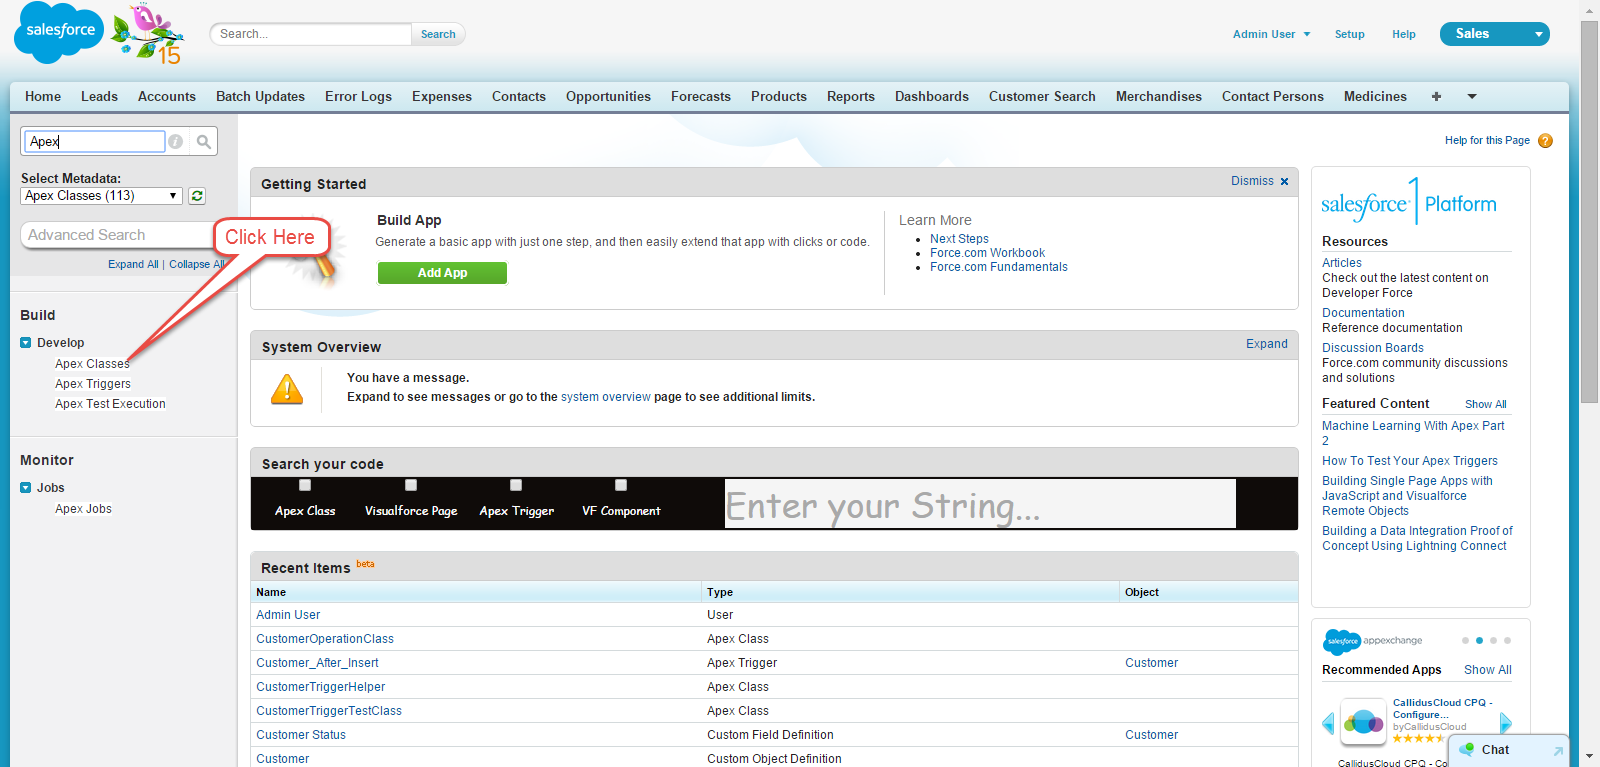Pop out Chat using the arrow icon

coord(1557,750)
